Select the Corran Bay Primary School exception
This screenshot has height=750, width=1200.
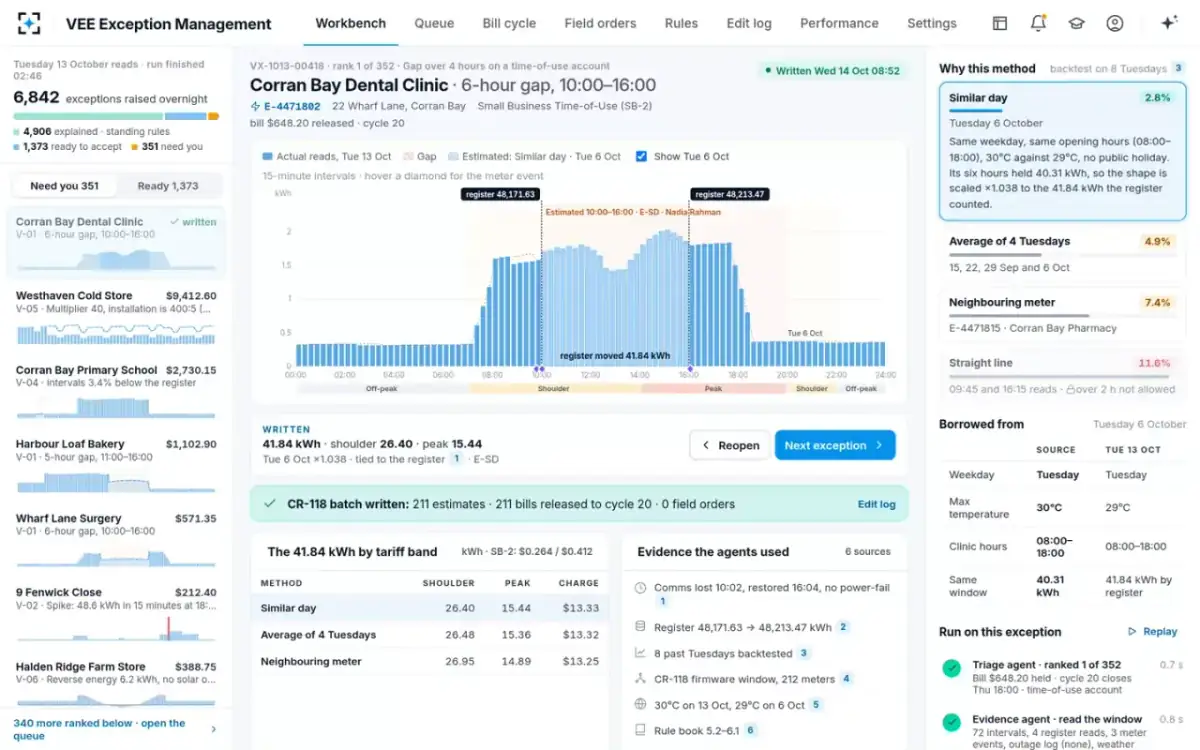(x=116, y=392)
